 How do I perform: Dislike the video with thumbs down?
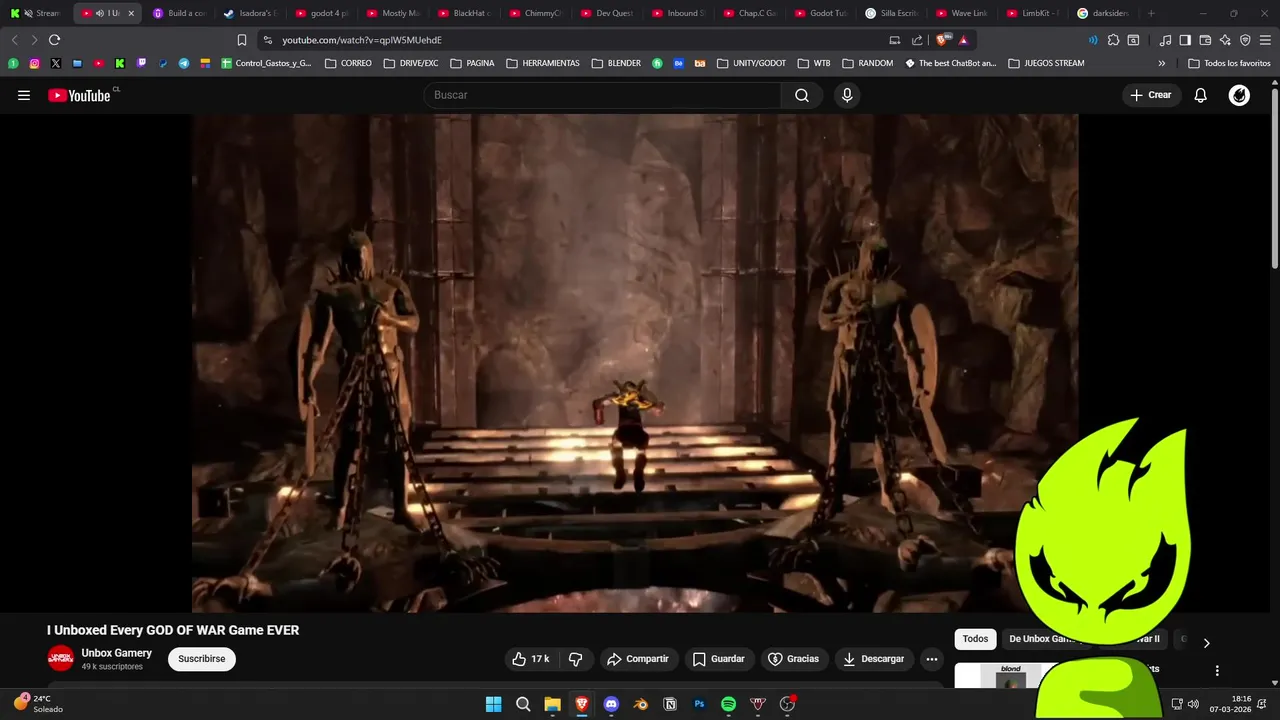576,659
